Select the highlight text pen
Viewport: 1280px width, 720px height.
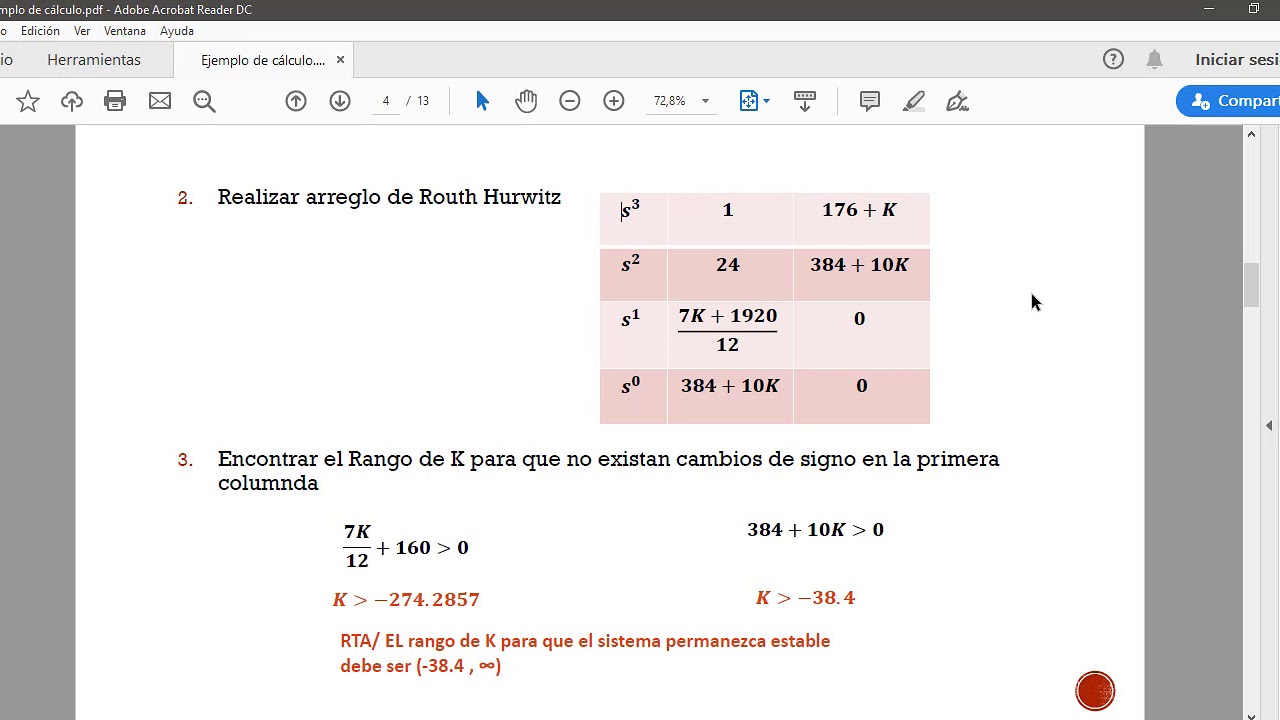pyautogui.click(x=914, y=101)
